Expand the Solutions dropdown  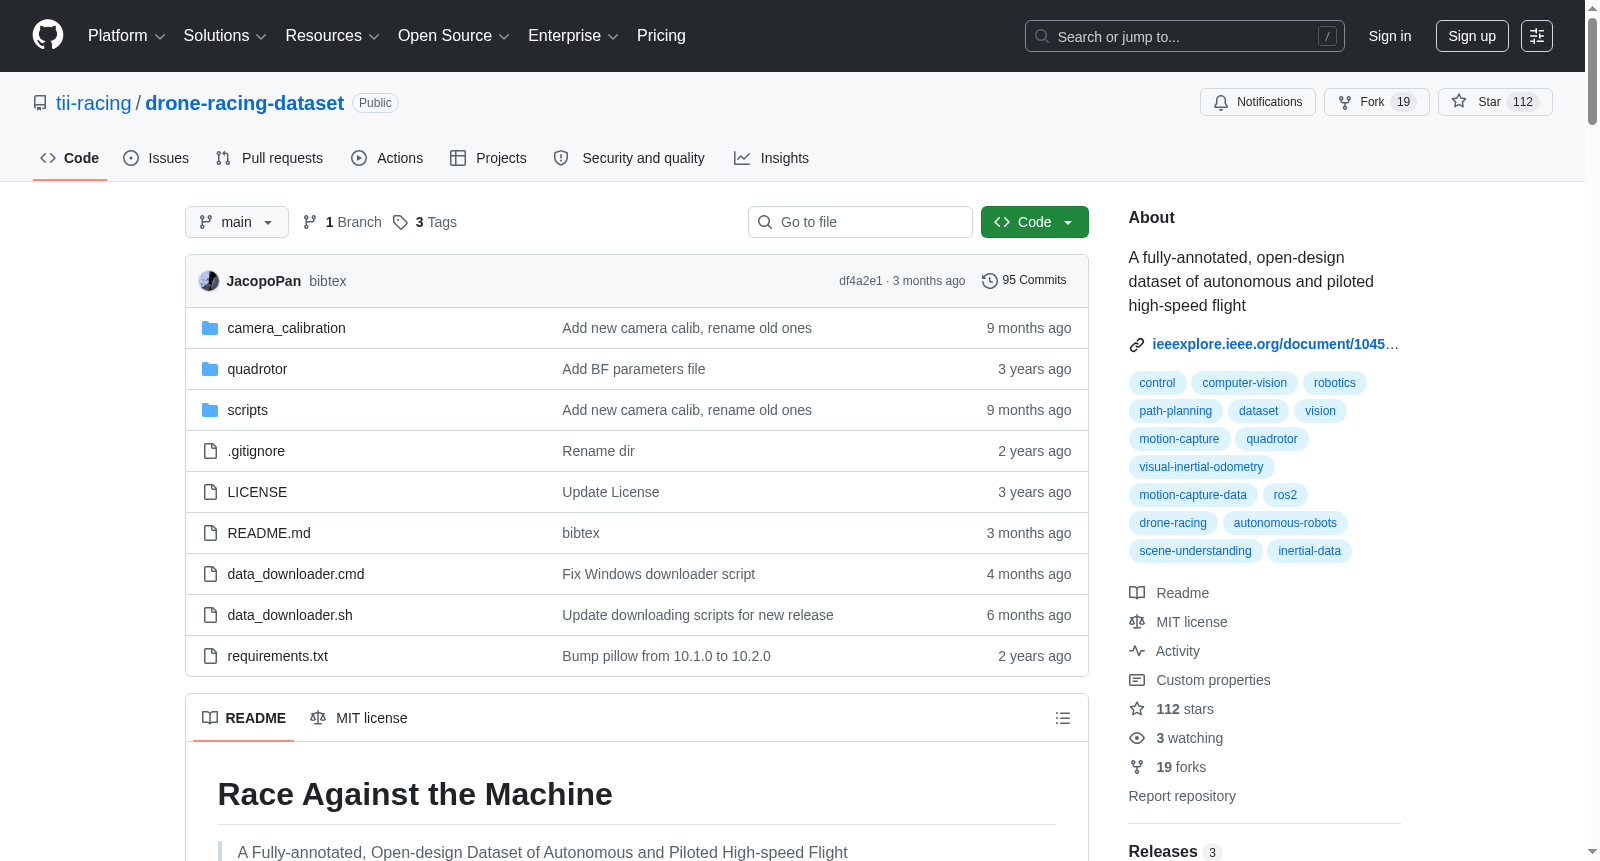point(225,36)
